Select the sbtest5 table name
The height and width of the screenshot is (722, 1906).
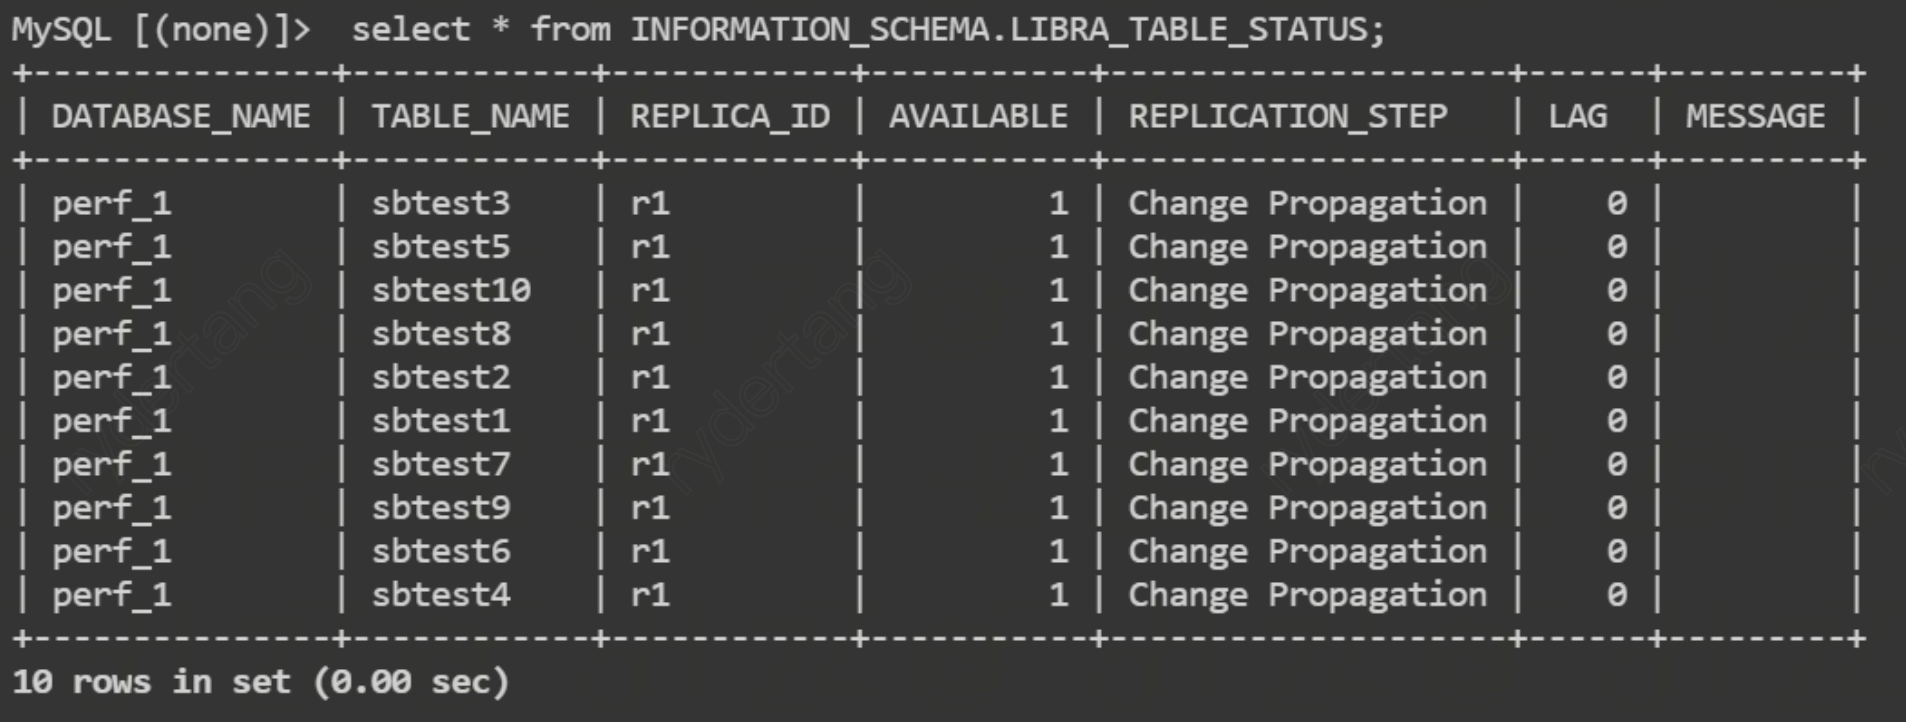441,247
